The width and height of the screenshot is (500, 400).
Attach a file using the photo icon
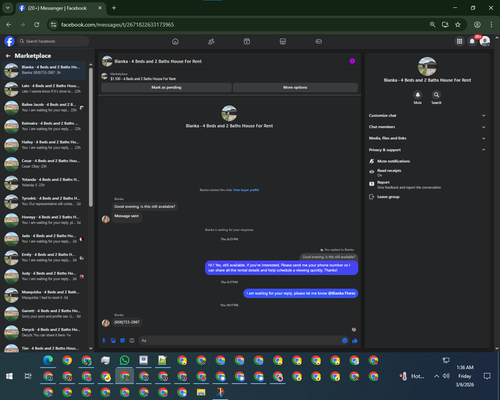[x=113, y=340]
